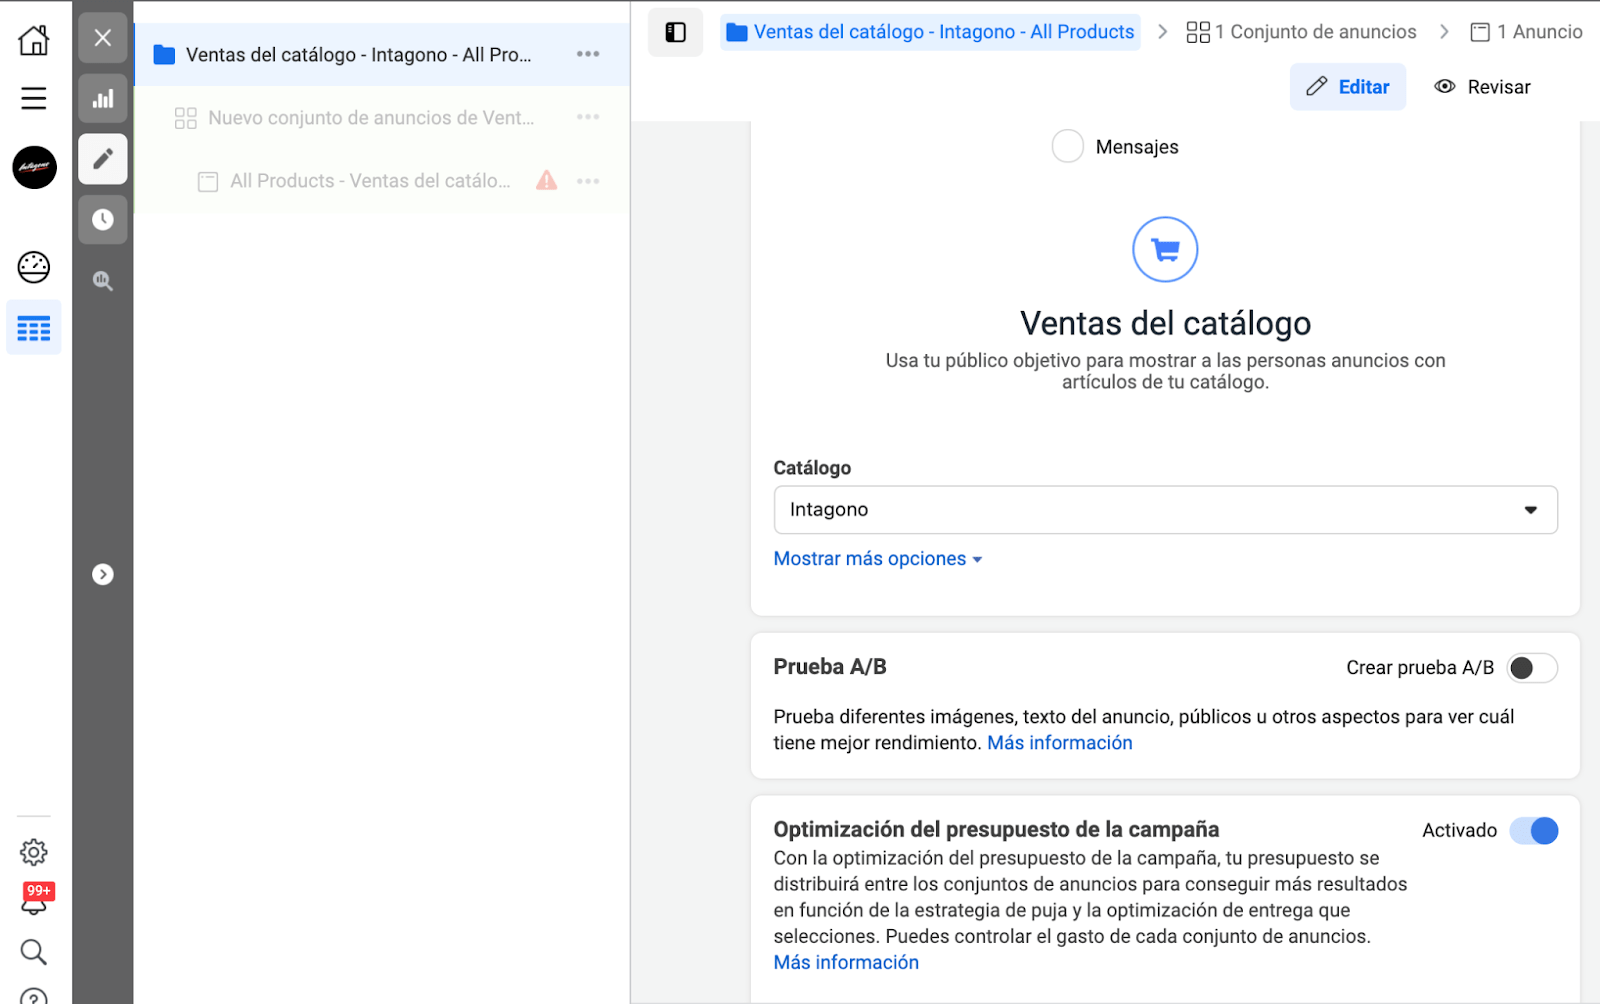Image resolution: width=1600 pixels, height=1004 pixels.
Task: Select the Mensajes radio button
Action: pos(1068,146)
